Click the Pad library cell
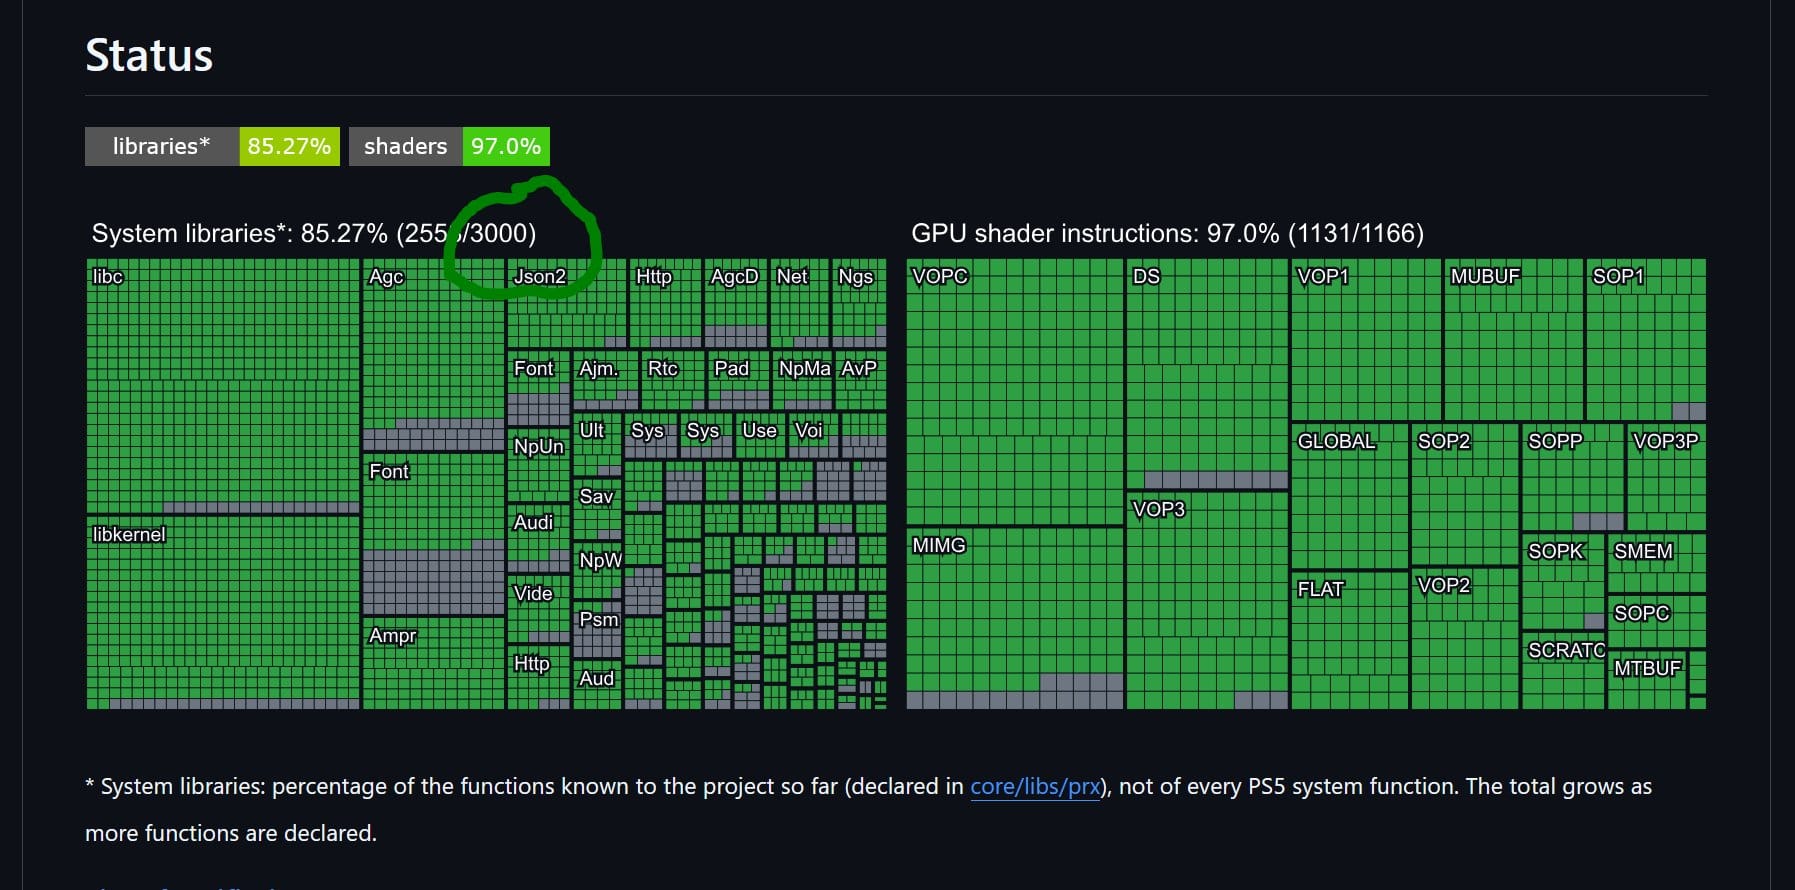The width and height of the screenshot is (1795, 890). pyautogui.click(x=739, y=380)
